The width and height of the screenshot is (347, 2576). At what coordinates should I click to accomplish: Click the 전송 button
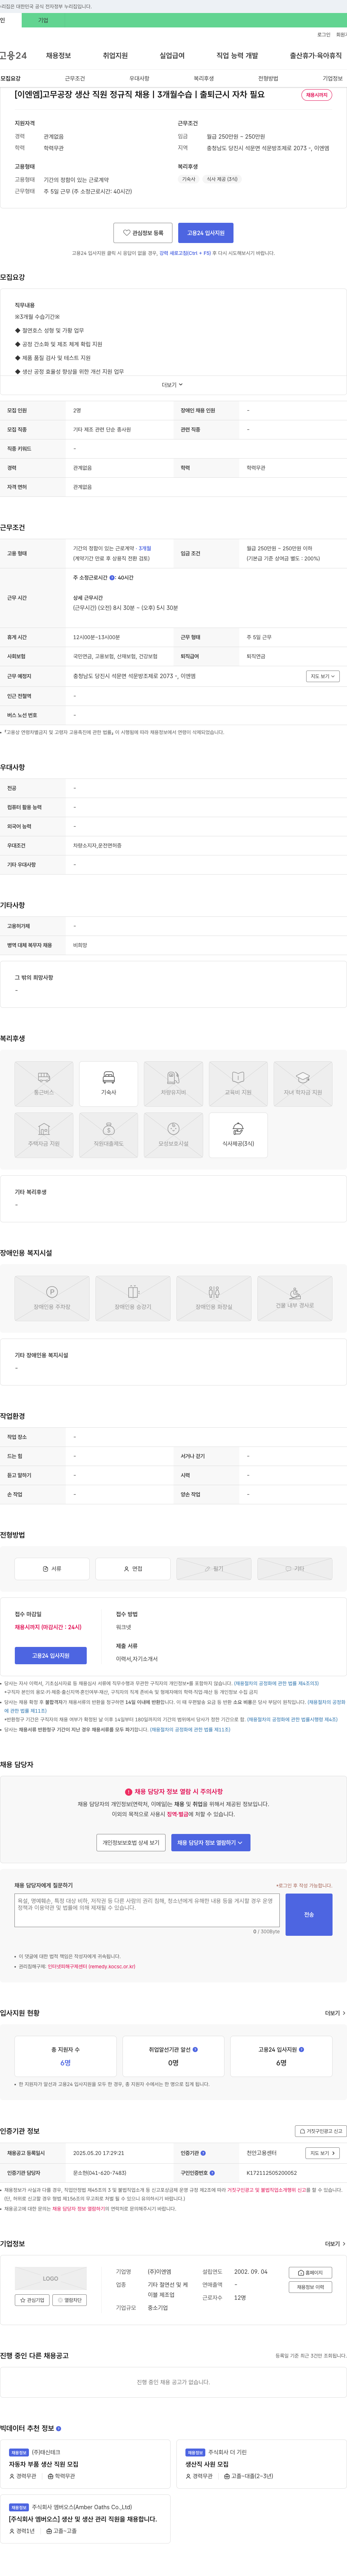pos(309,1914)
